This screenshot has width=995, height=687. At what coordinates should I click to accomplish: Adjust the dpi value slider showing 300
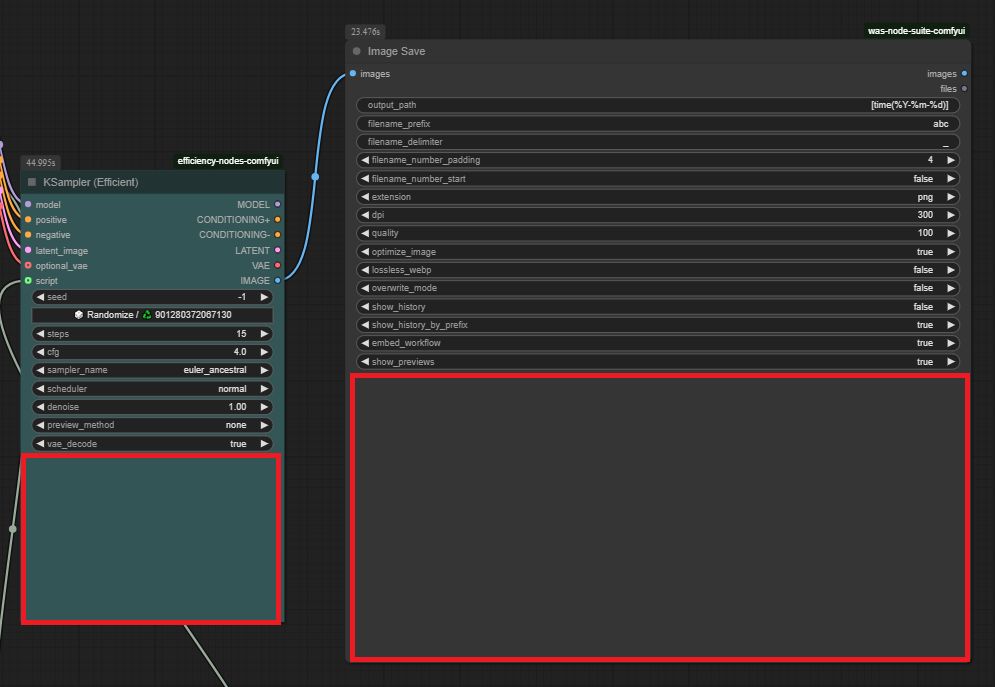[658, 215]
